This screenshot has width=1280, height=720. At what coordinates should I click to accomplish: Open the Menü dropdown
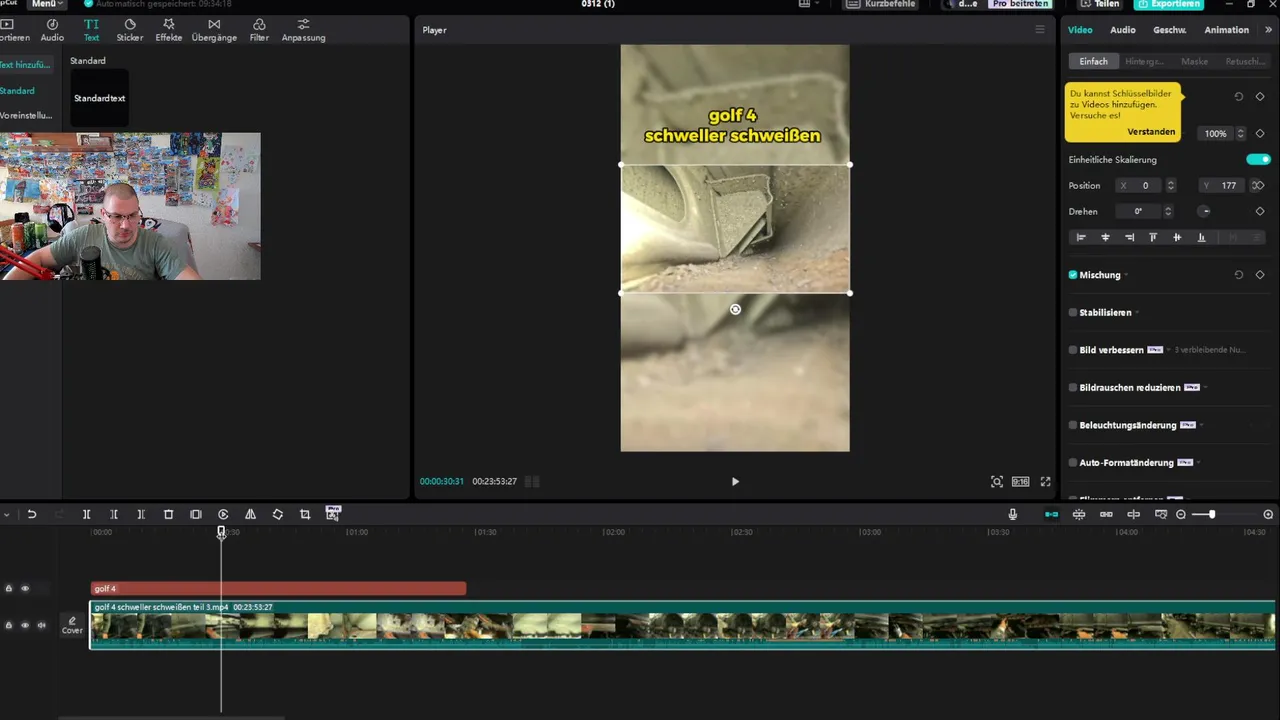tap(47, 4)
